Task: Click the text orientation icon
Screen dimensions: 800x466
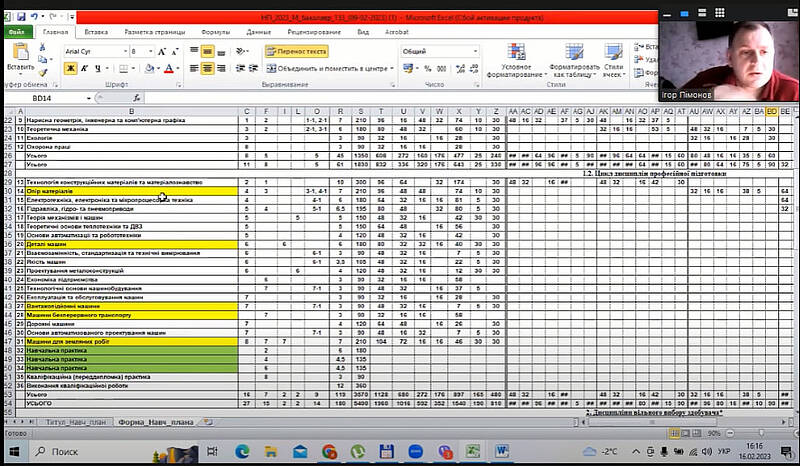Action: click(x=240, y=52)
